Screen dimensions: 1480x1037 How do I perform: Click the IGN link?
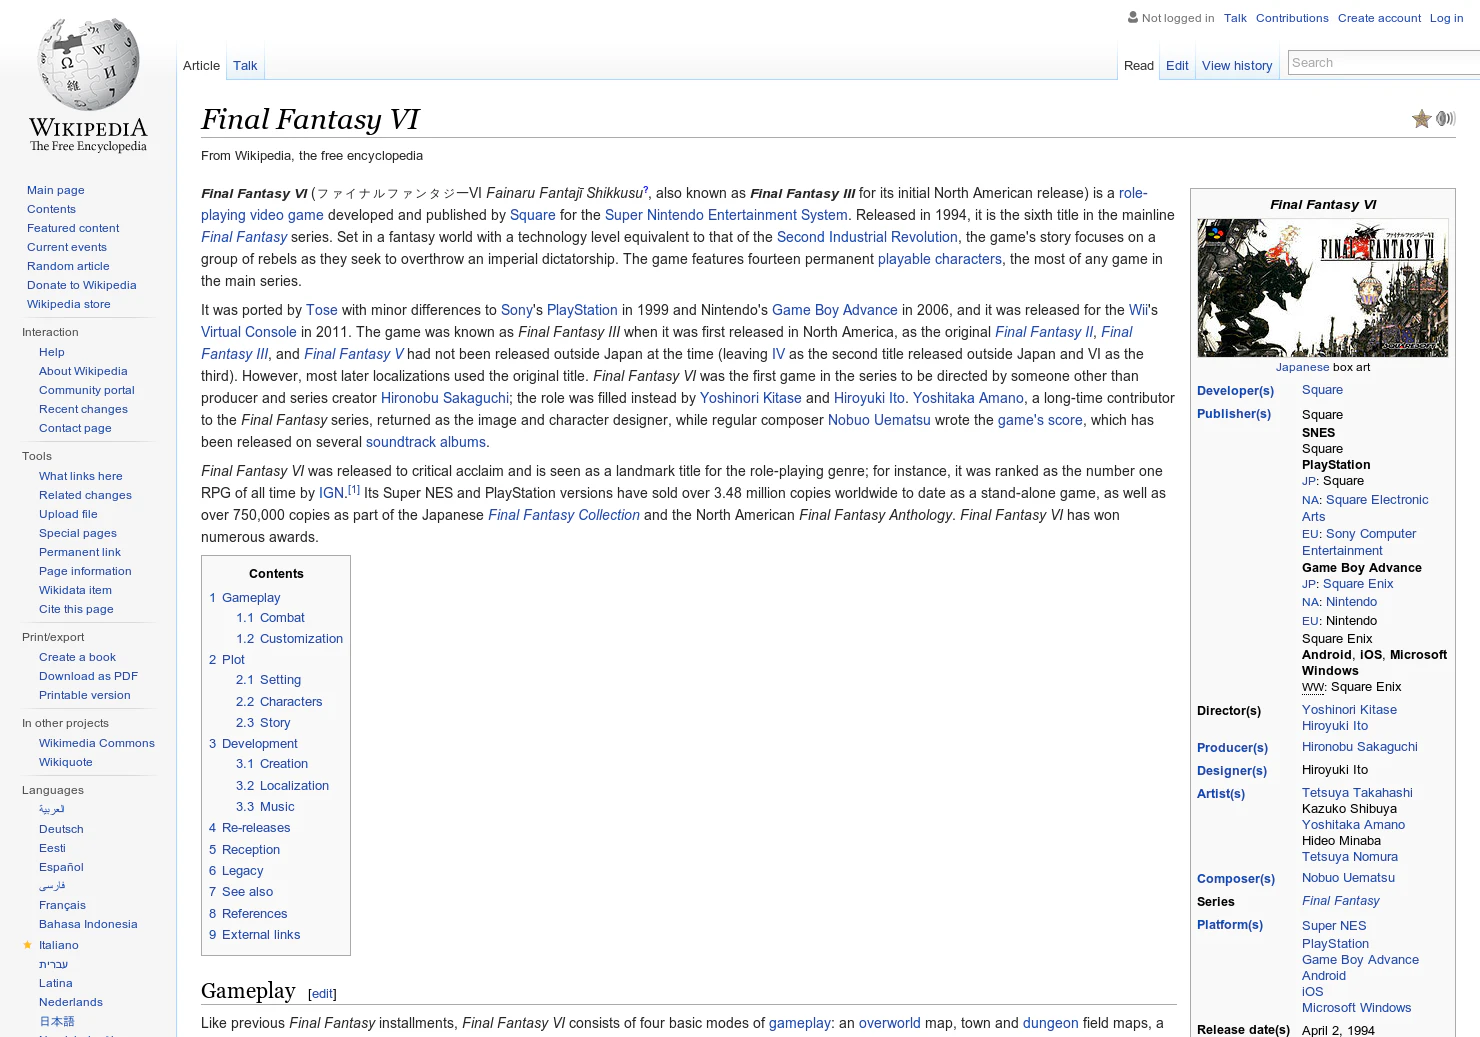332,493
